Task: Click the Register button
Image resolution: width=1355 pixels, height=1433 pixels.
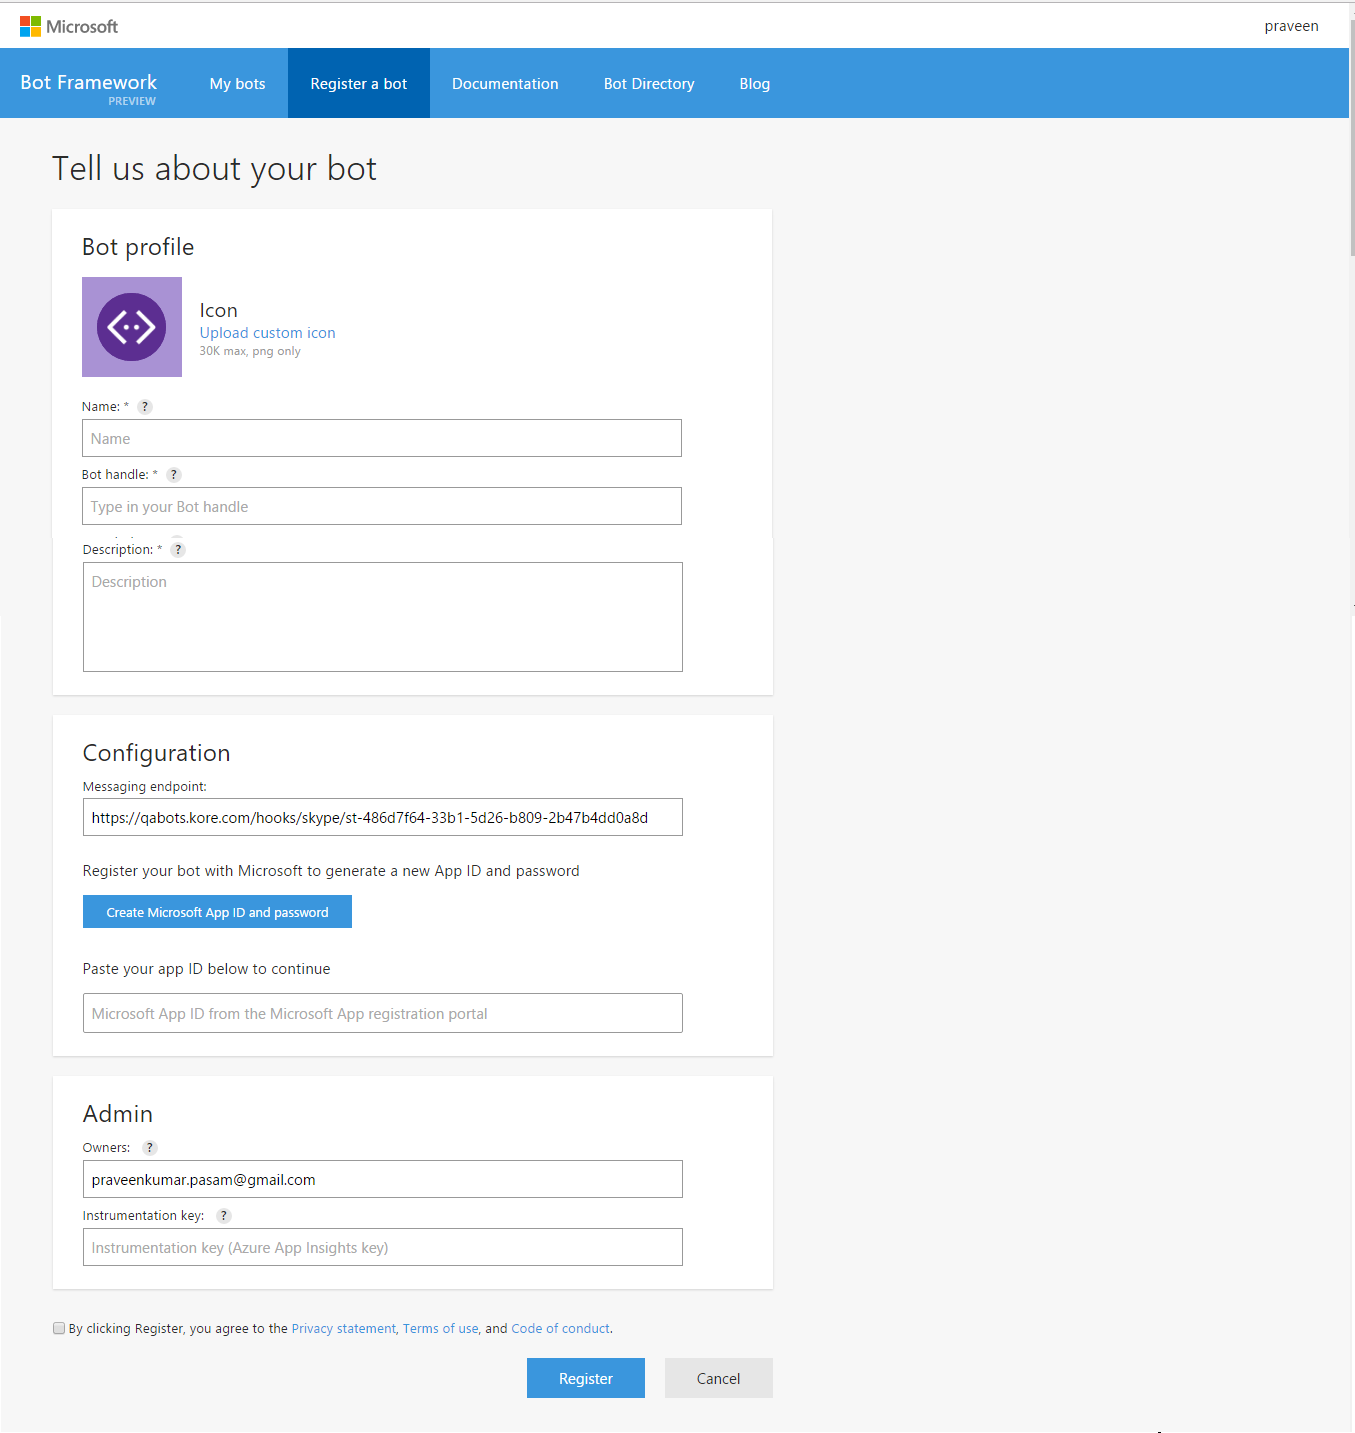Action: pyautogui.click(x=585, y=1378)
